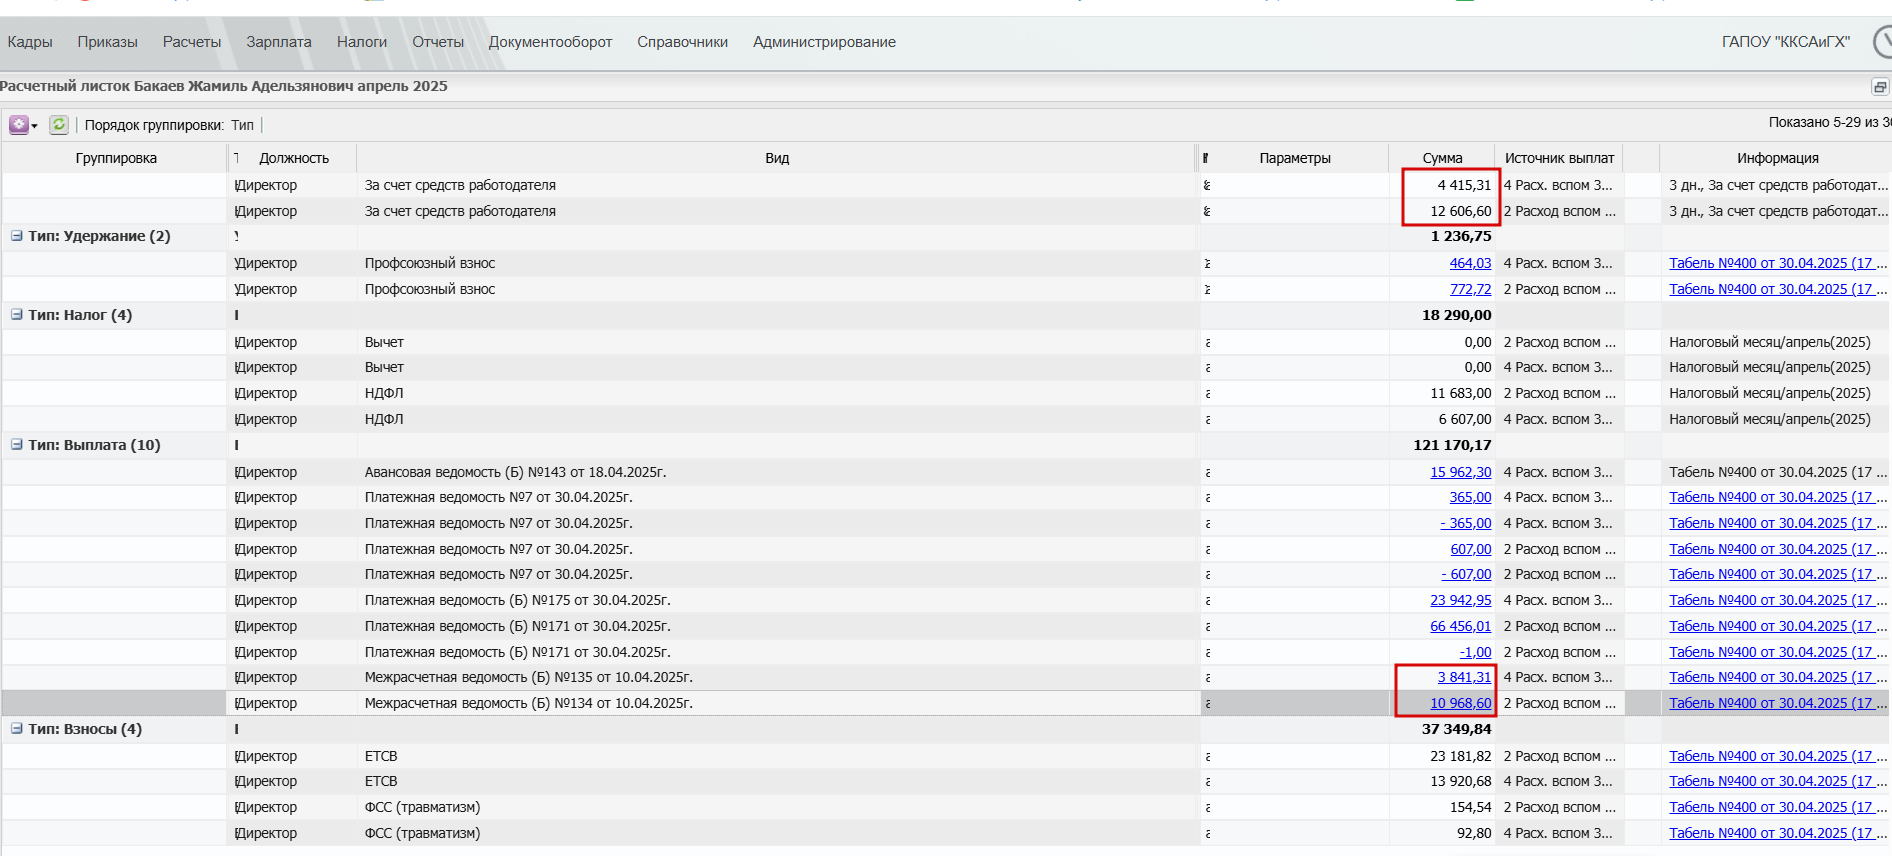
Task: Open the purple gear settings dropdown
Action: tap(23, 125)
